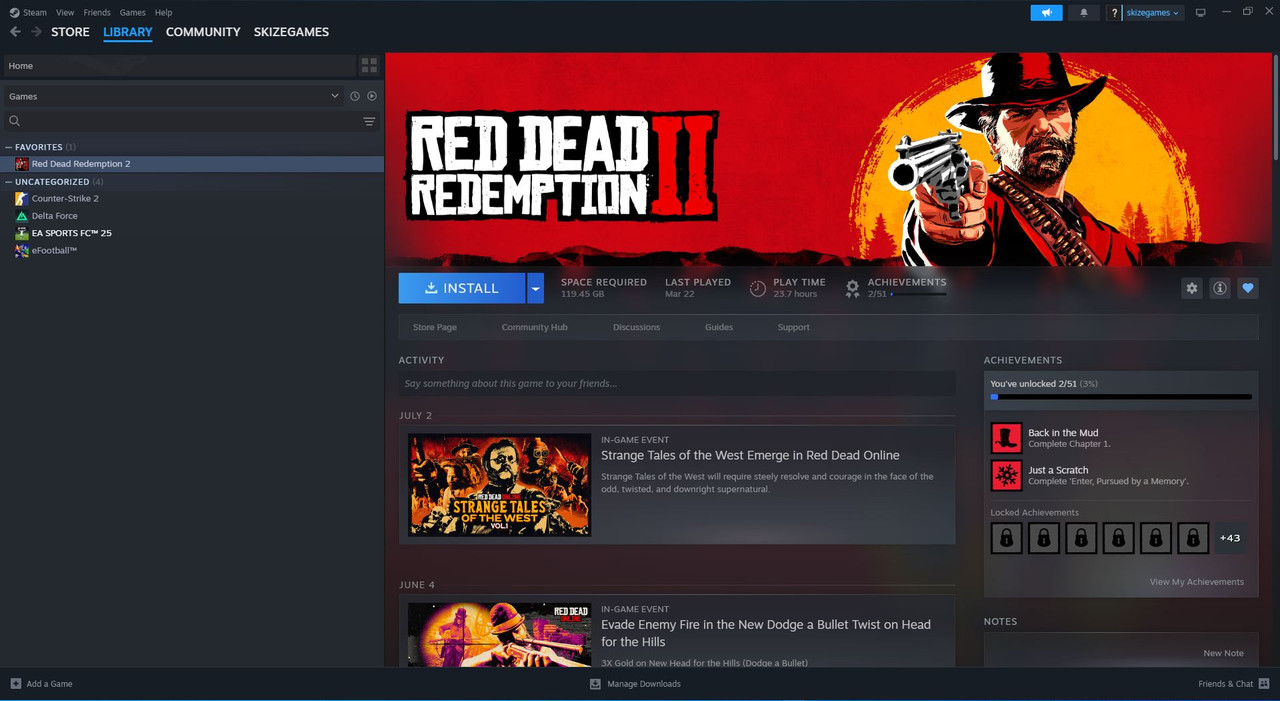Open advanced filter options icon
The height and width of the screenshot is (701, 1280).
[x=369, y=121]
